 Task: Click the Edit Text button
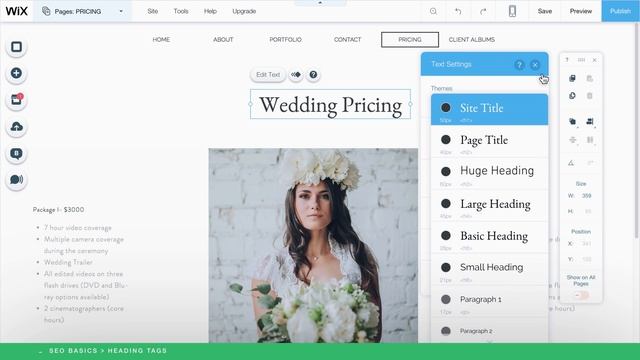coord(268,75)
